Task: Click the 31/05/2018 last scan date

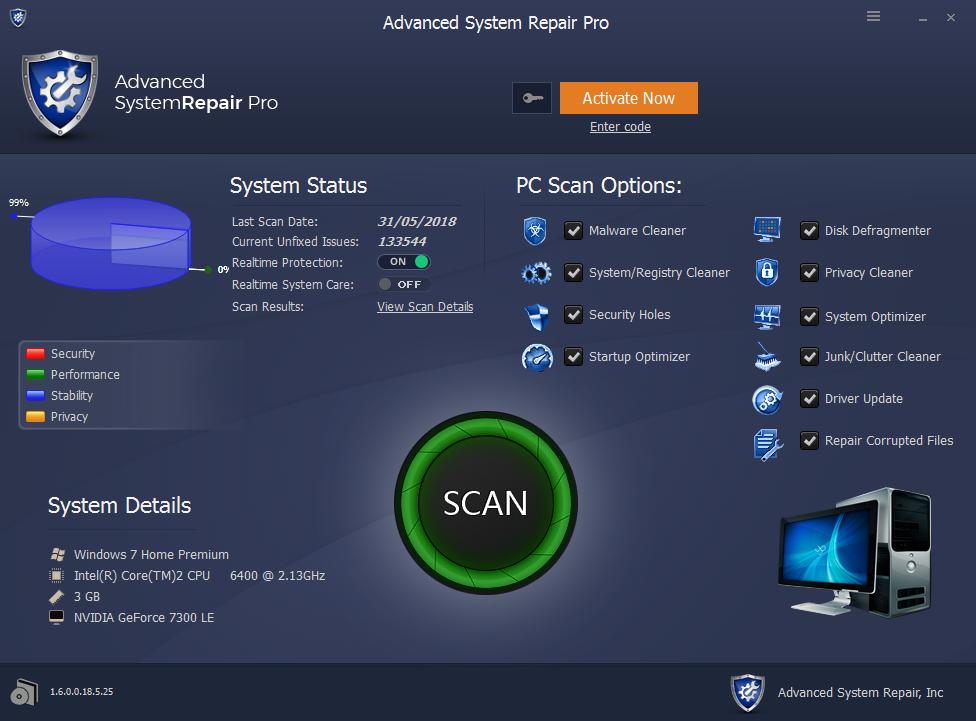Action: click(x=416, y=222)
